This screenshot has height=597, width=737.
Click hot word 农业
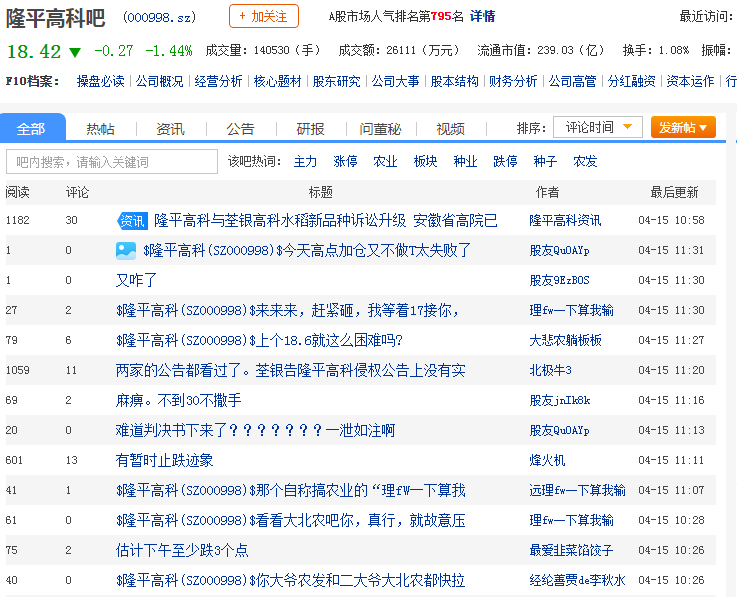pyautogui.click(x=385, y=162)
